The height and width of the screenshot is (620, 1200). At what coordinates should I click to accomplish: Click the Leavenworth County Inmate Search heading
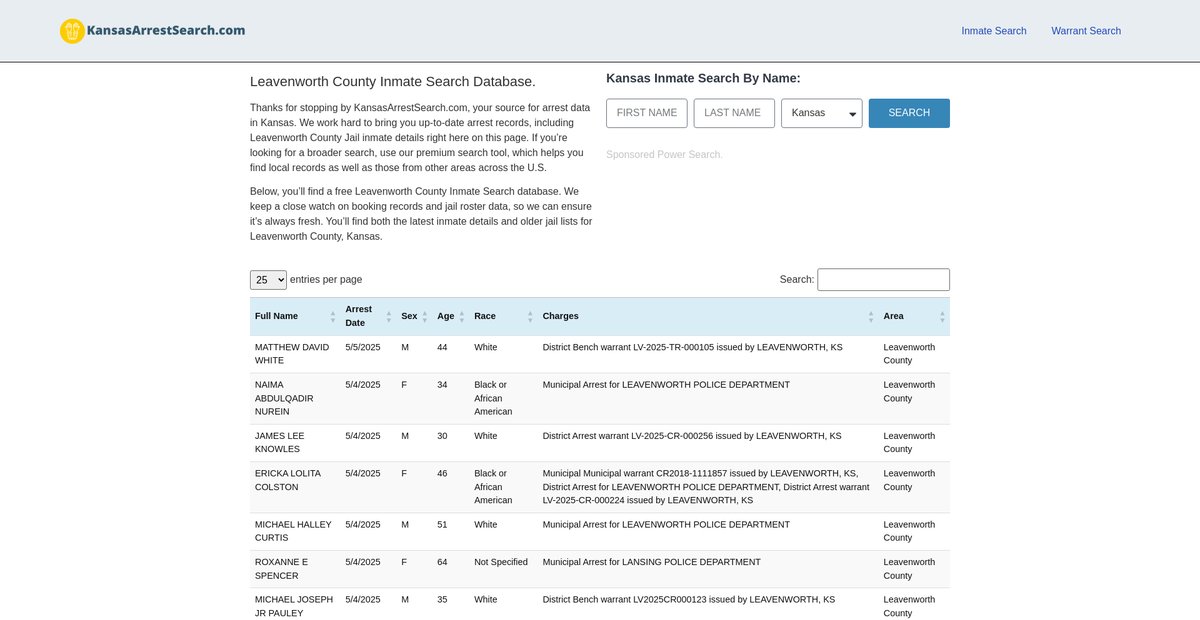pos(392,82)
